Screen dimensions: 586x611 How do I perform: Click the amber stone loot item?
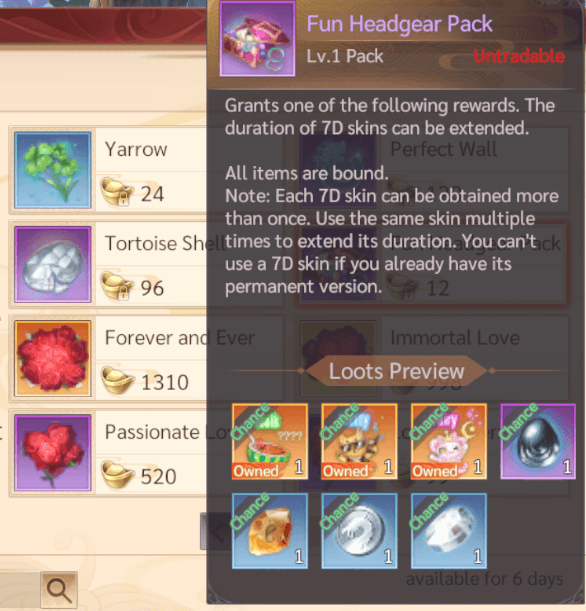[x=270, y=531]
